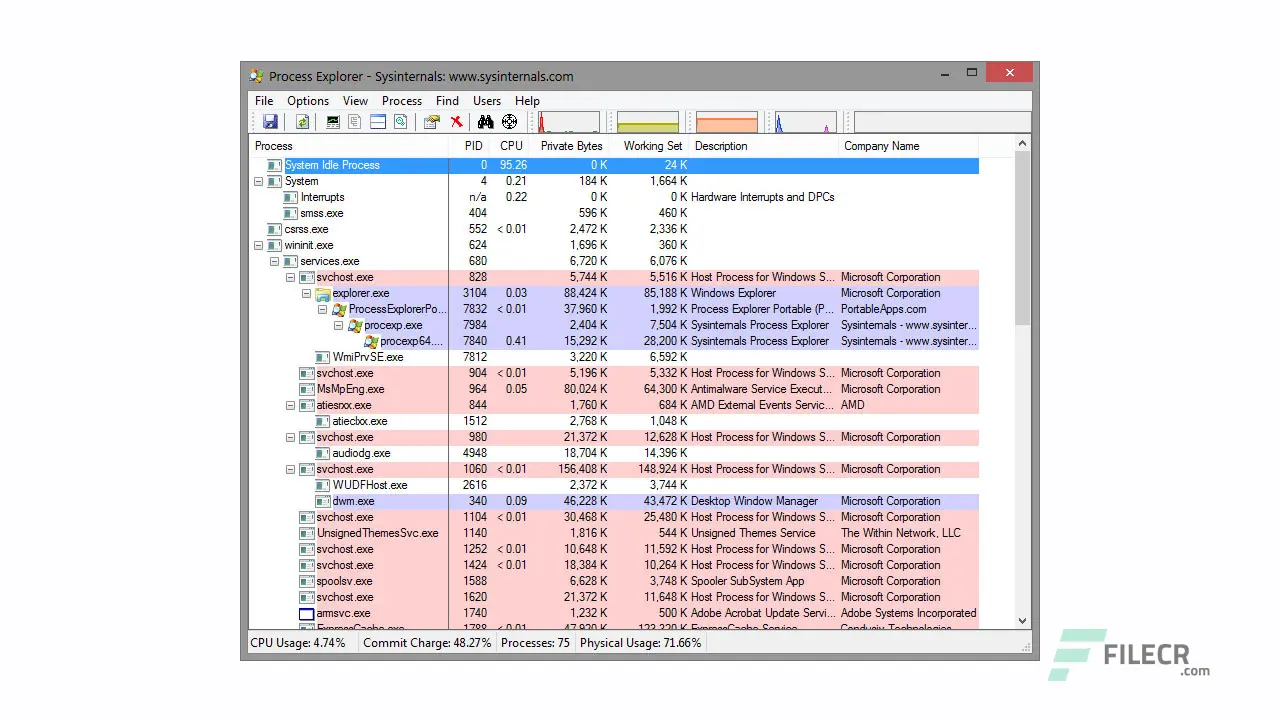Collapse the wininit.exe tree node
Viewport: 1280px width, 720px height.
click(259, 246)
